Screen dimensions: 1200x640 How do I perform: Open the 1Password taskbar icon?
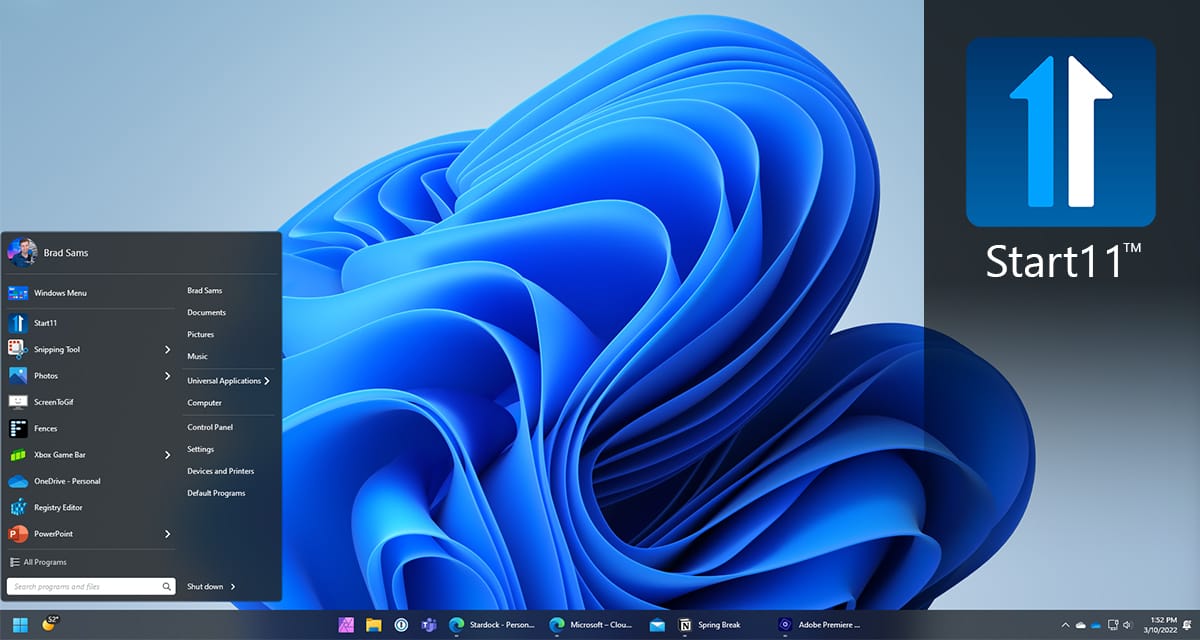pyautogui.click(x=401, y=624)
